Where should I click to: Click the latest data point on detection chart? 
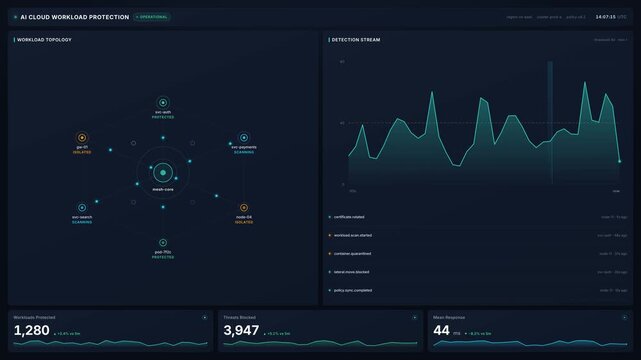620,161
